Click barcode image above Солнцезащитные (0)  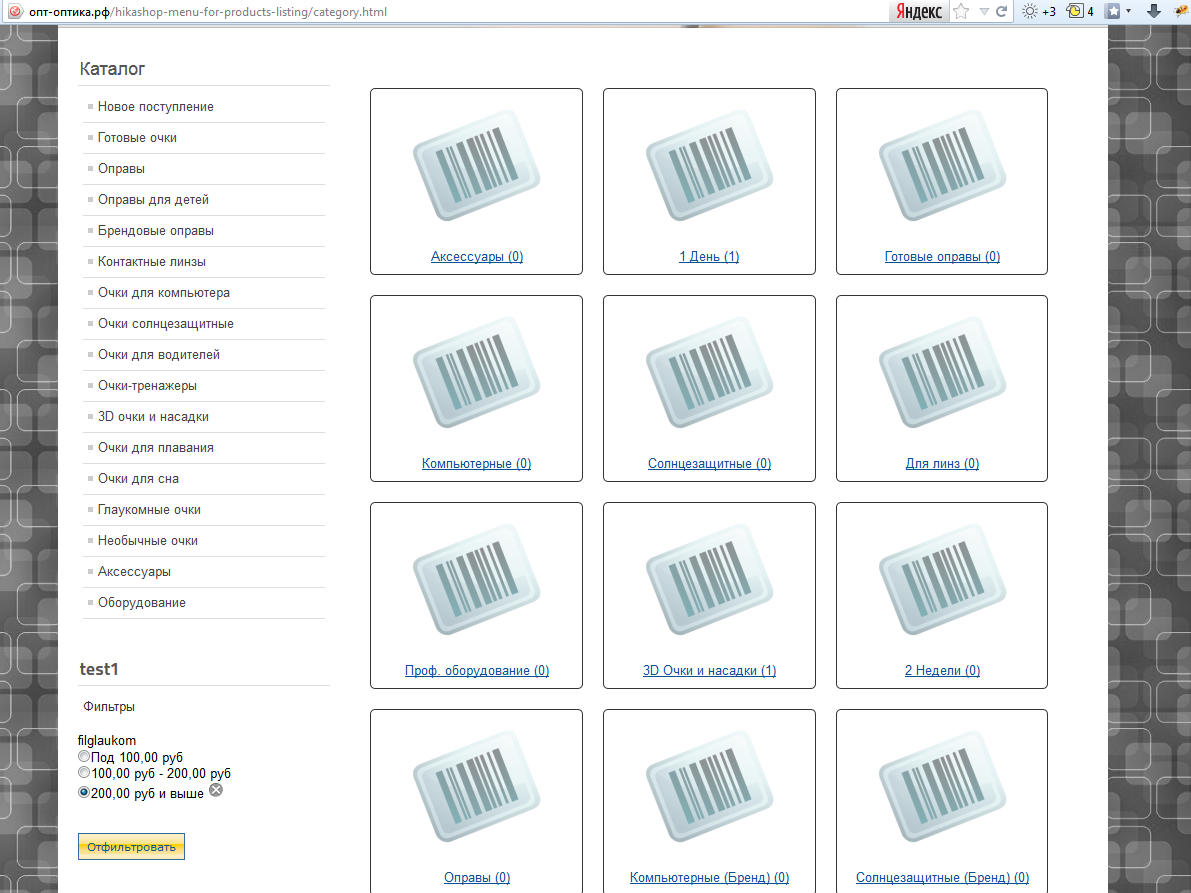709,373
